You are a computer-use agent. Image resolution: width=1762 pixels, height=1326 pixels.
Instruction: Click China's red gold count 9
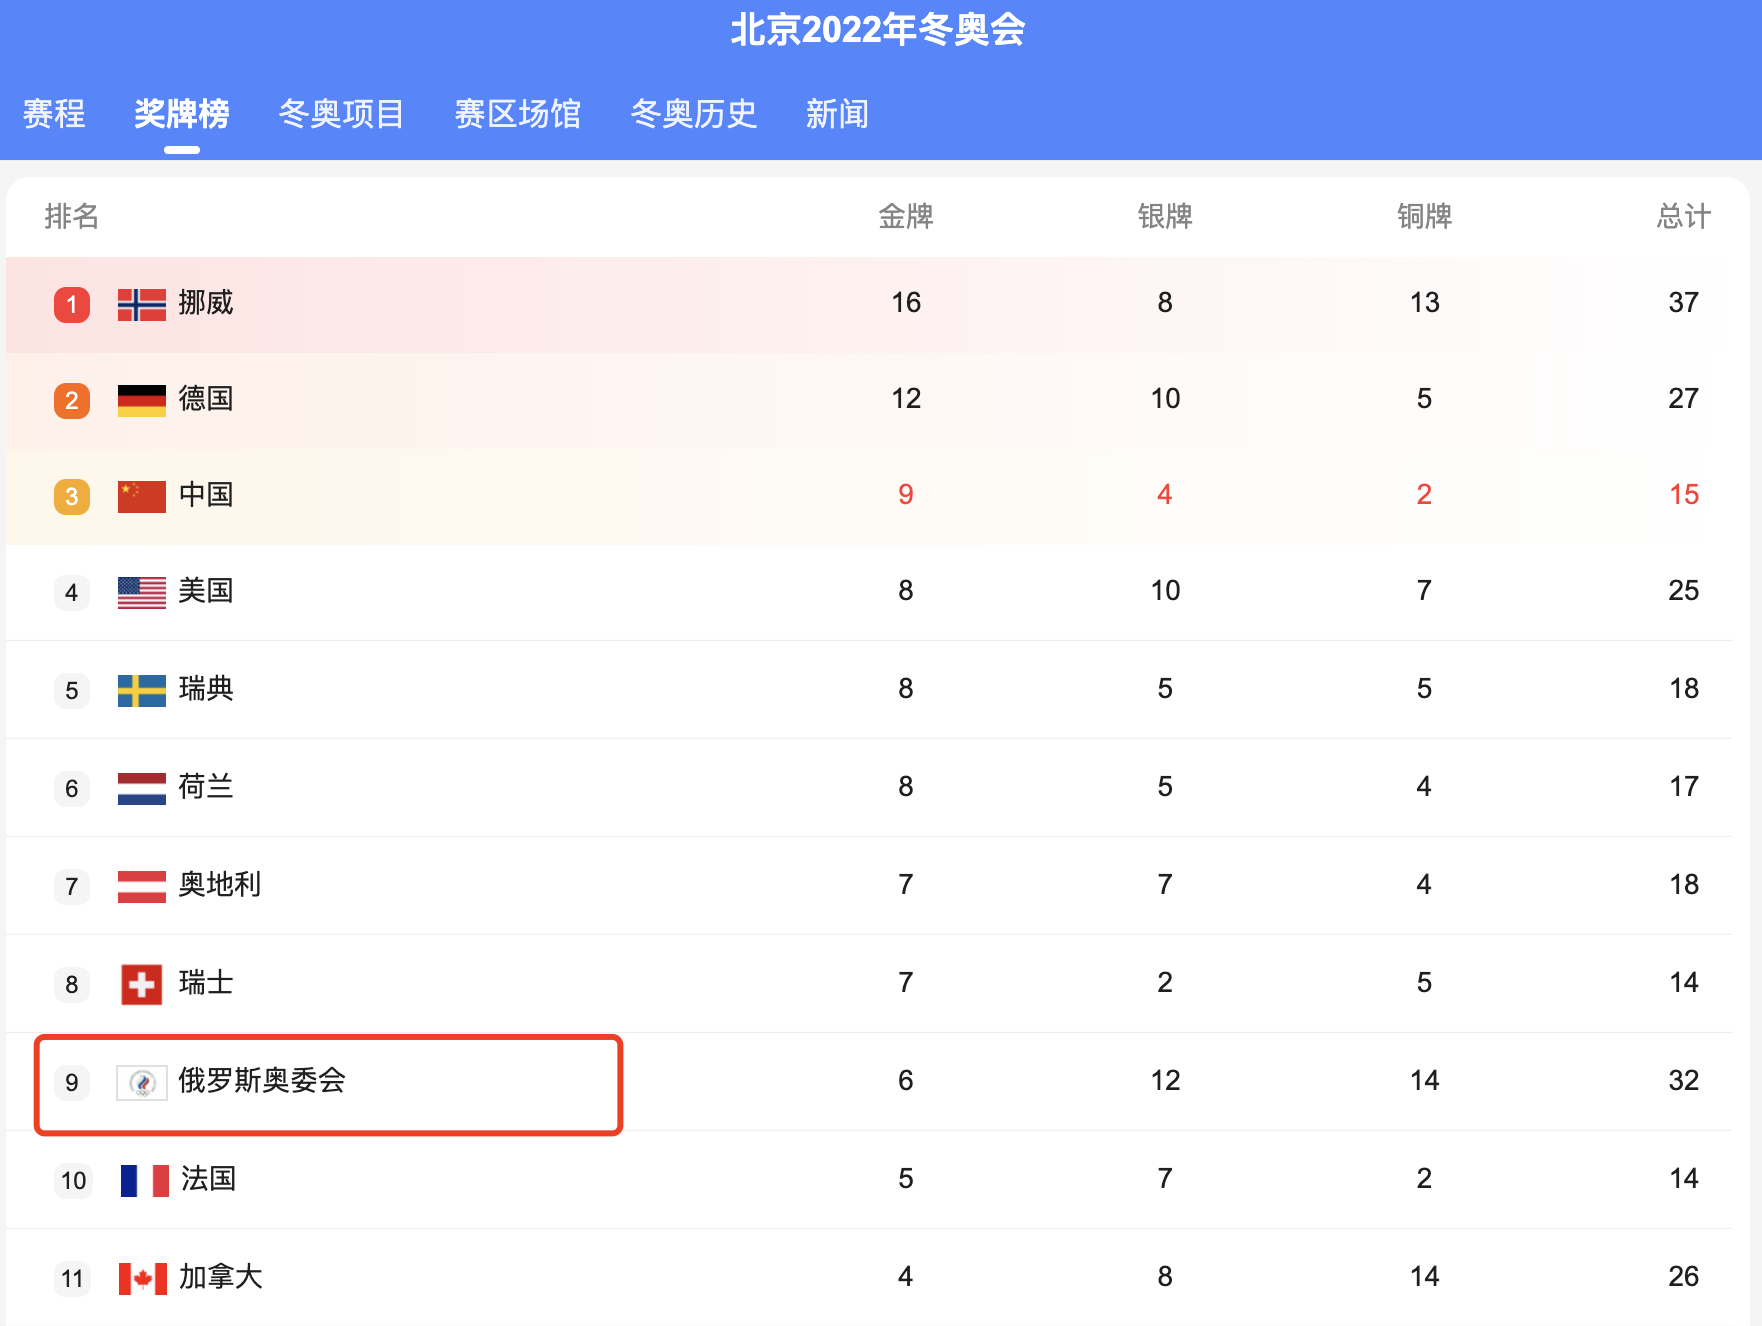(906, 494)
